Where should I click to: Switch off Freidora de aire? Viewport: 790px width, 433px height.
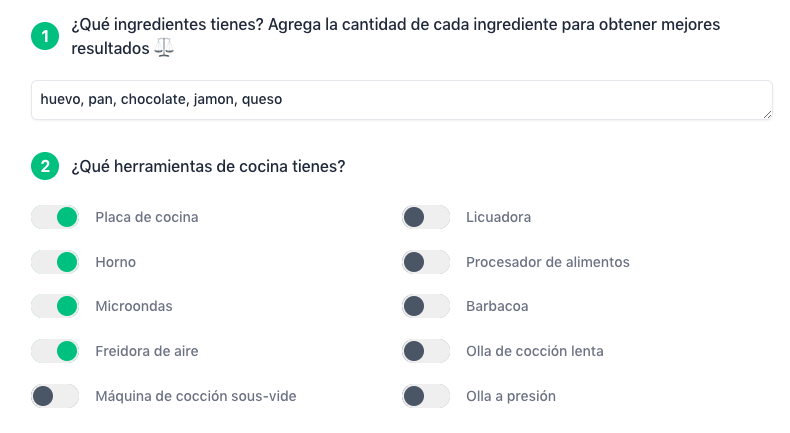pos(55,351)
